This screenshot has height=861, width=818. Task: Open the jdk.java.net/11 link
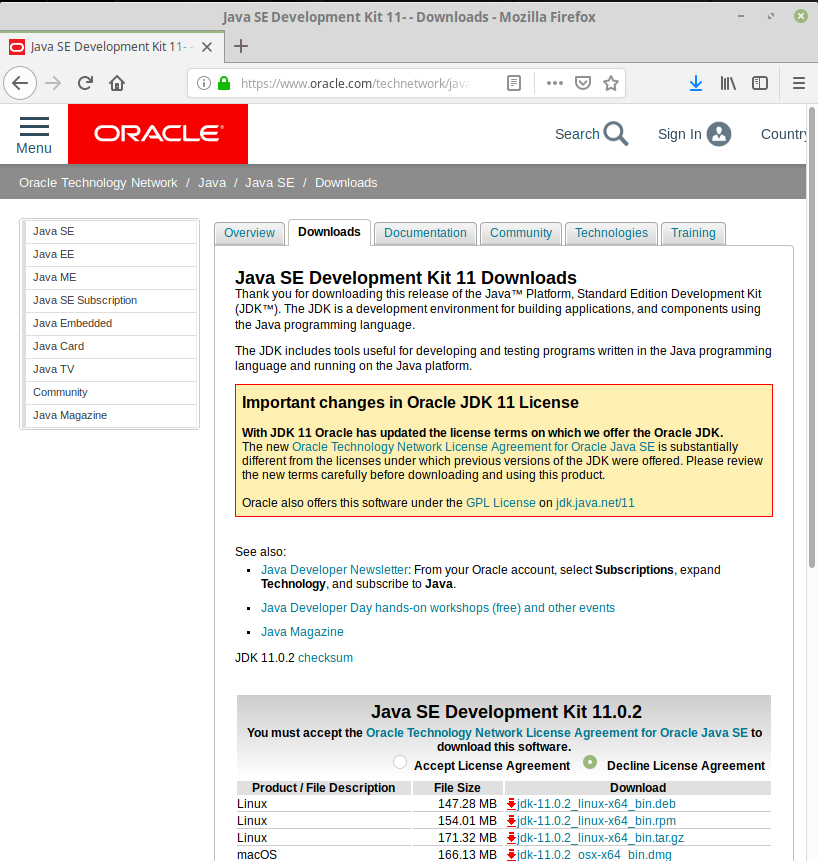[595, 503]
